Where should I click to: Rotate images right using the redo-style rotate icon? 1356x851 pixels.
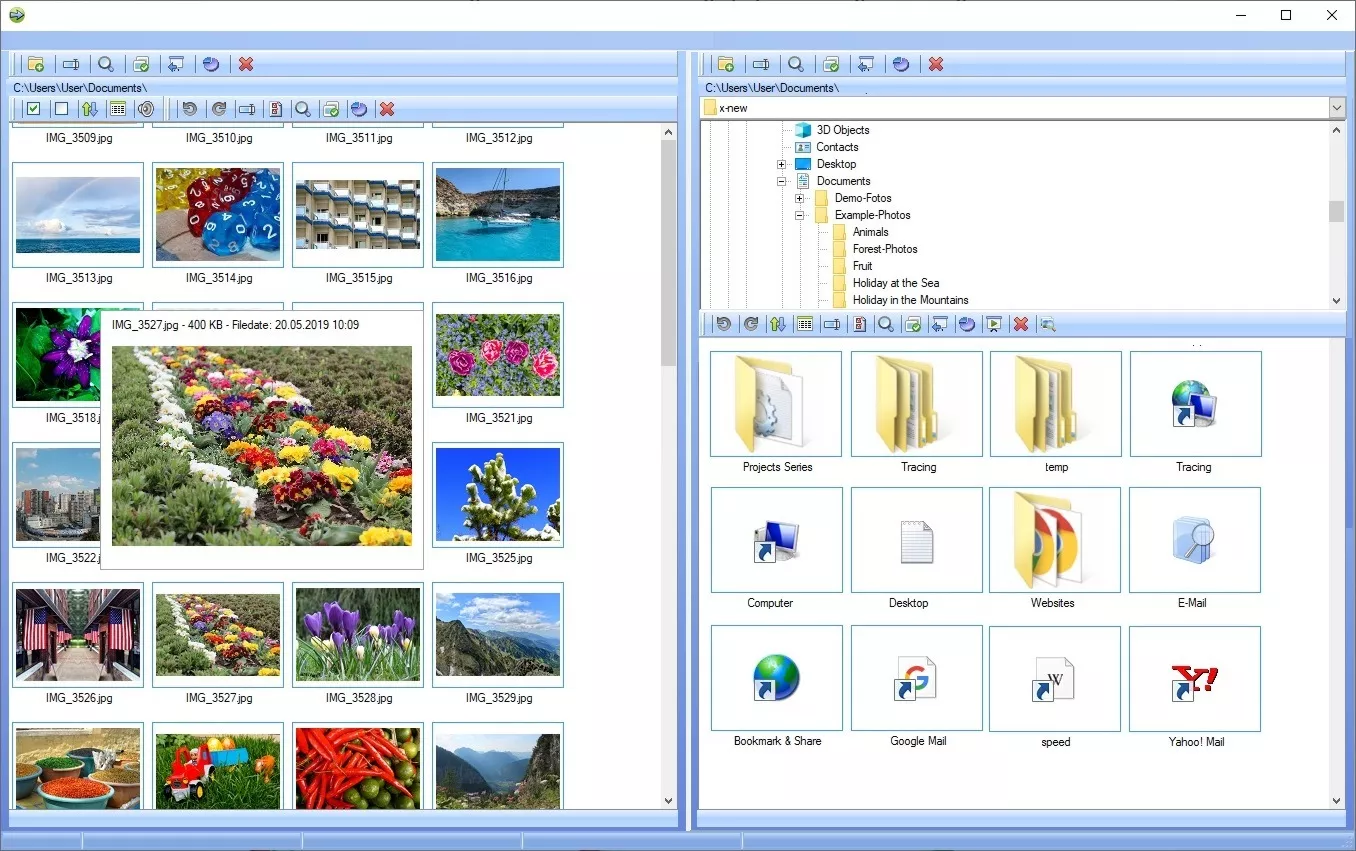click(218, 108)
